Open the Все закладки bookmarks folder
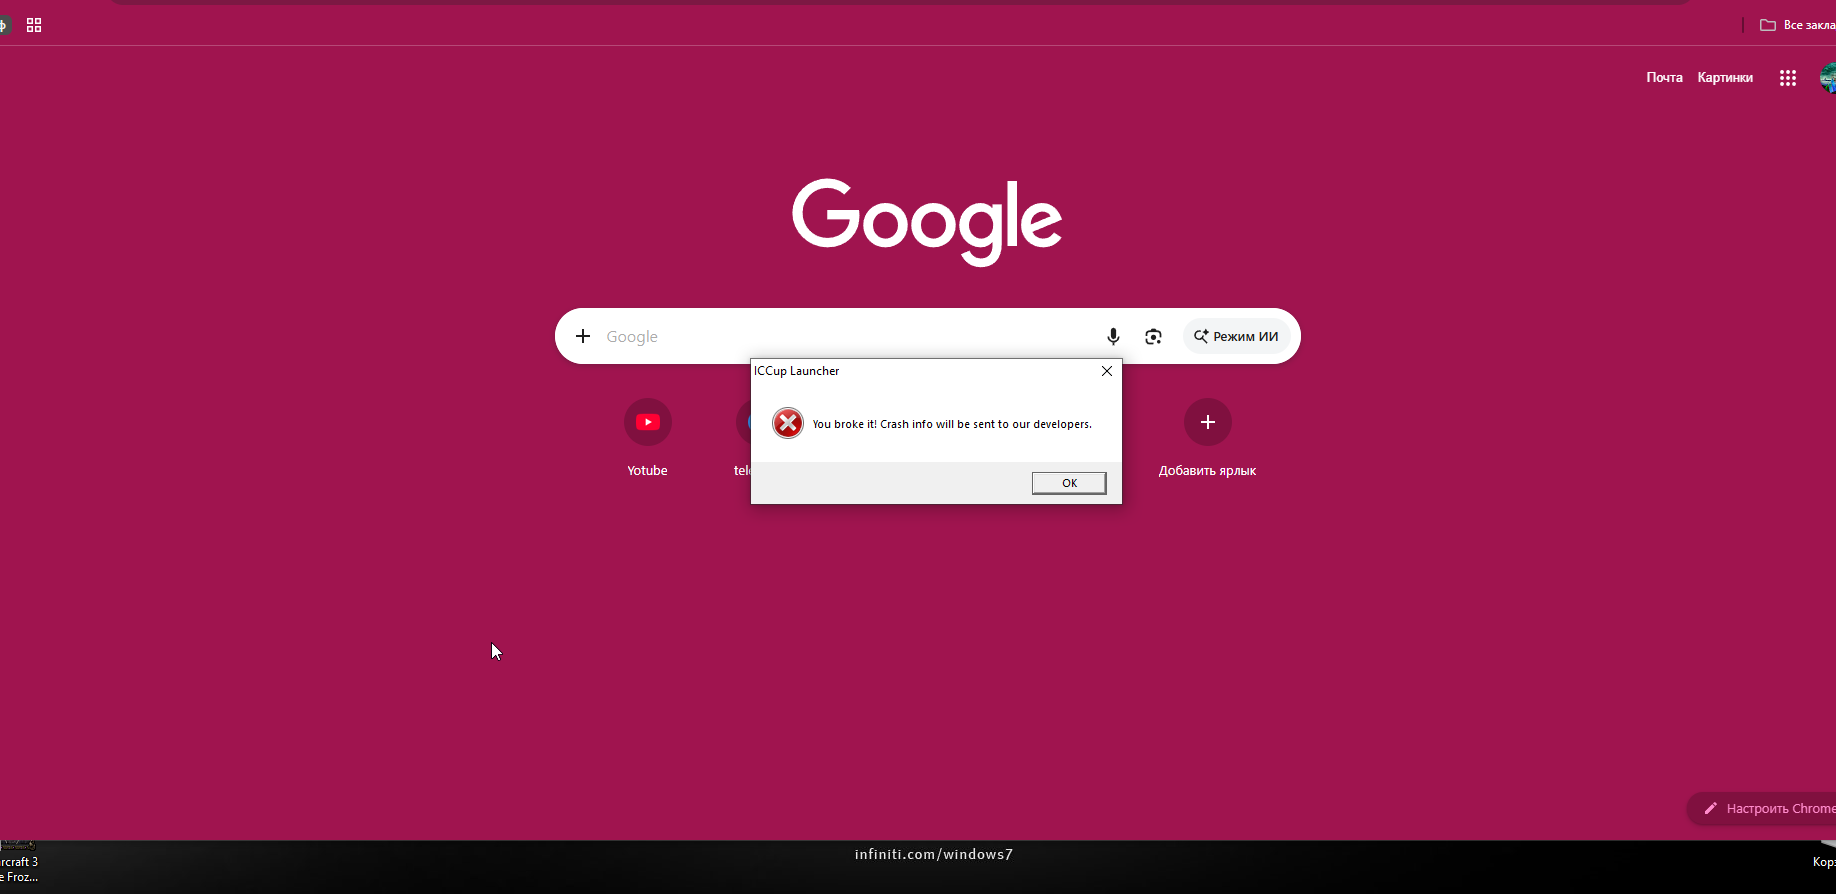 point(1797,25)
